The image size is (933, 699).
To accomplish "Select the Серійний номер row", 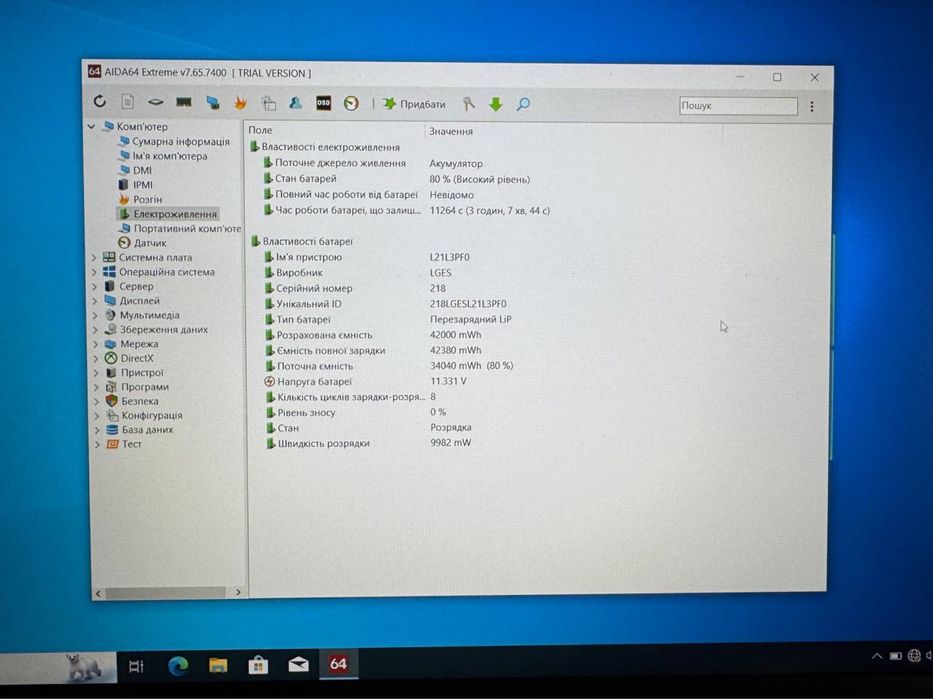I will (355, 288).
